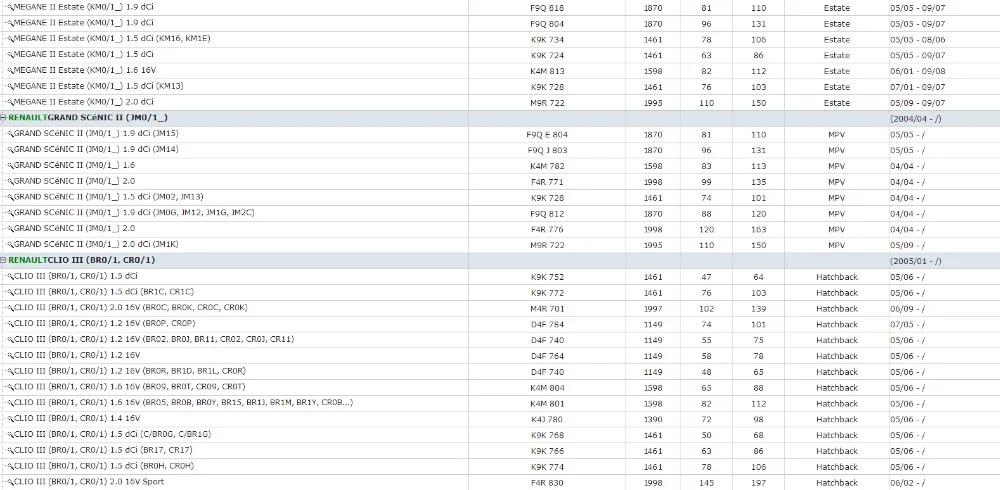Select engine code K4J 780
1000x490 pixels.
coord(547,419)
